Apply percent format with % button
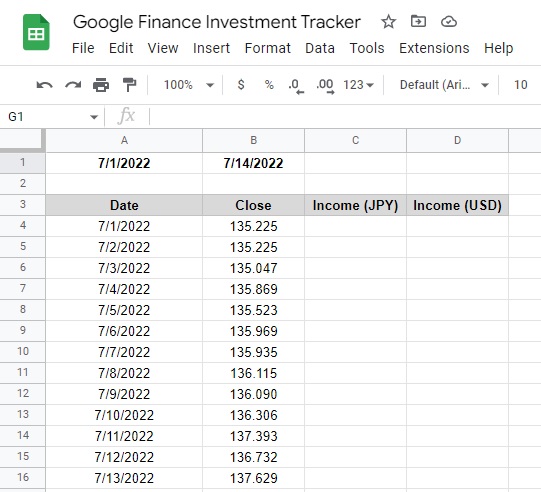 click(269, 85)
